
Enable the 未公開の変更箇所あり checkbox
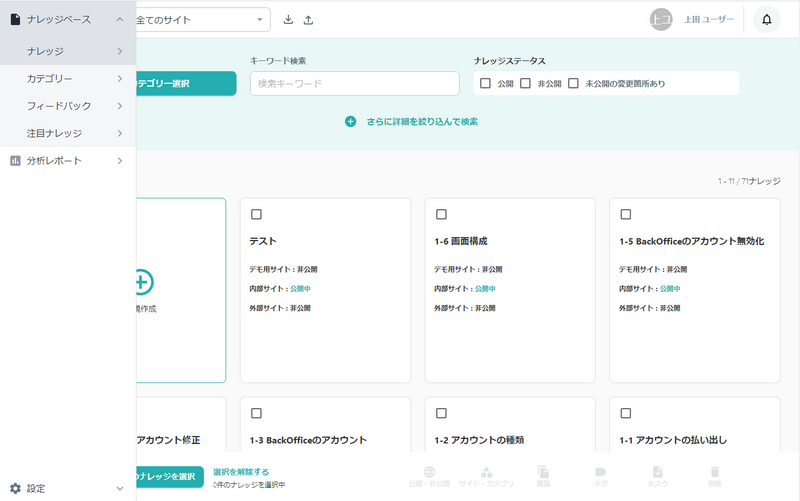[573, 84]
